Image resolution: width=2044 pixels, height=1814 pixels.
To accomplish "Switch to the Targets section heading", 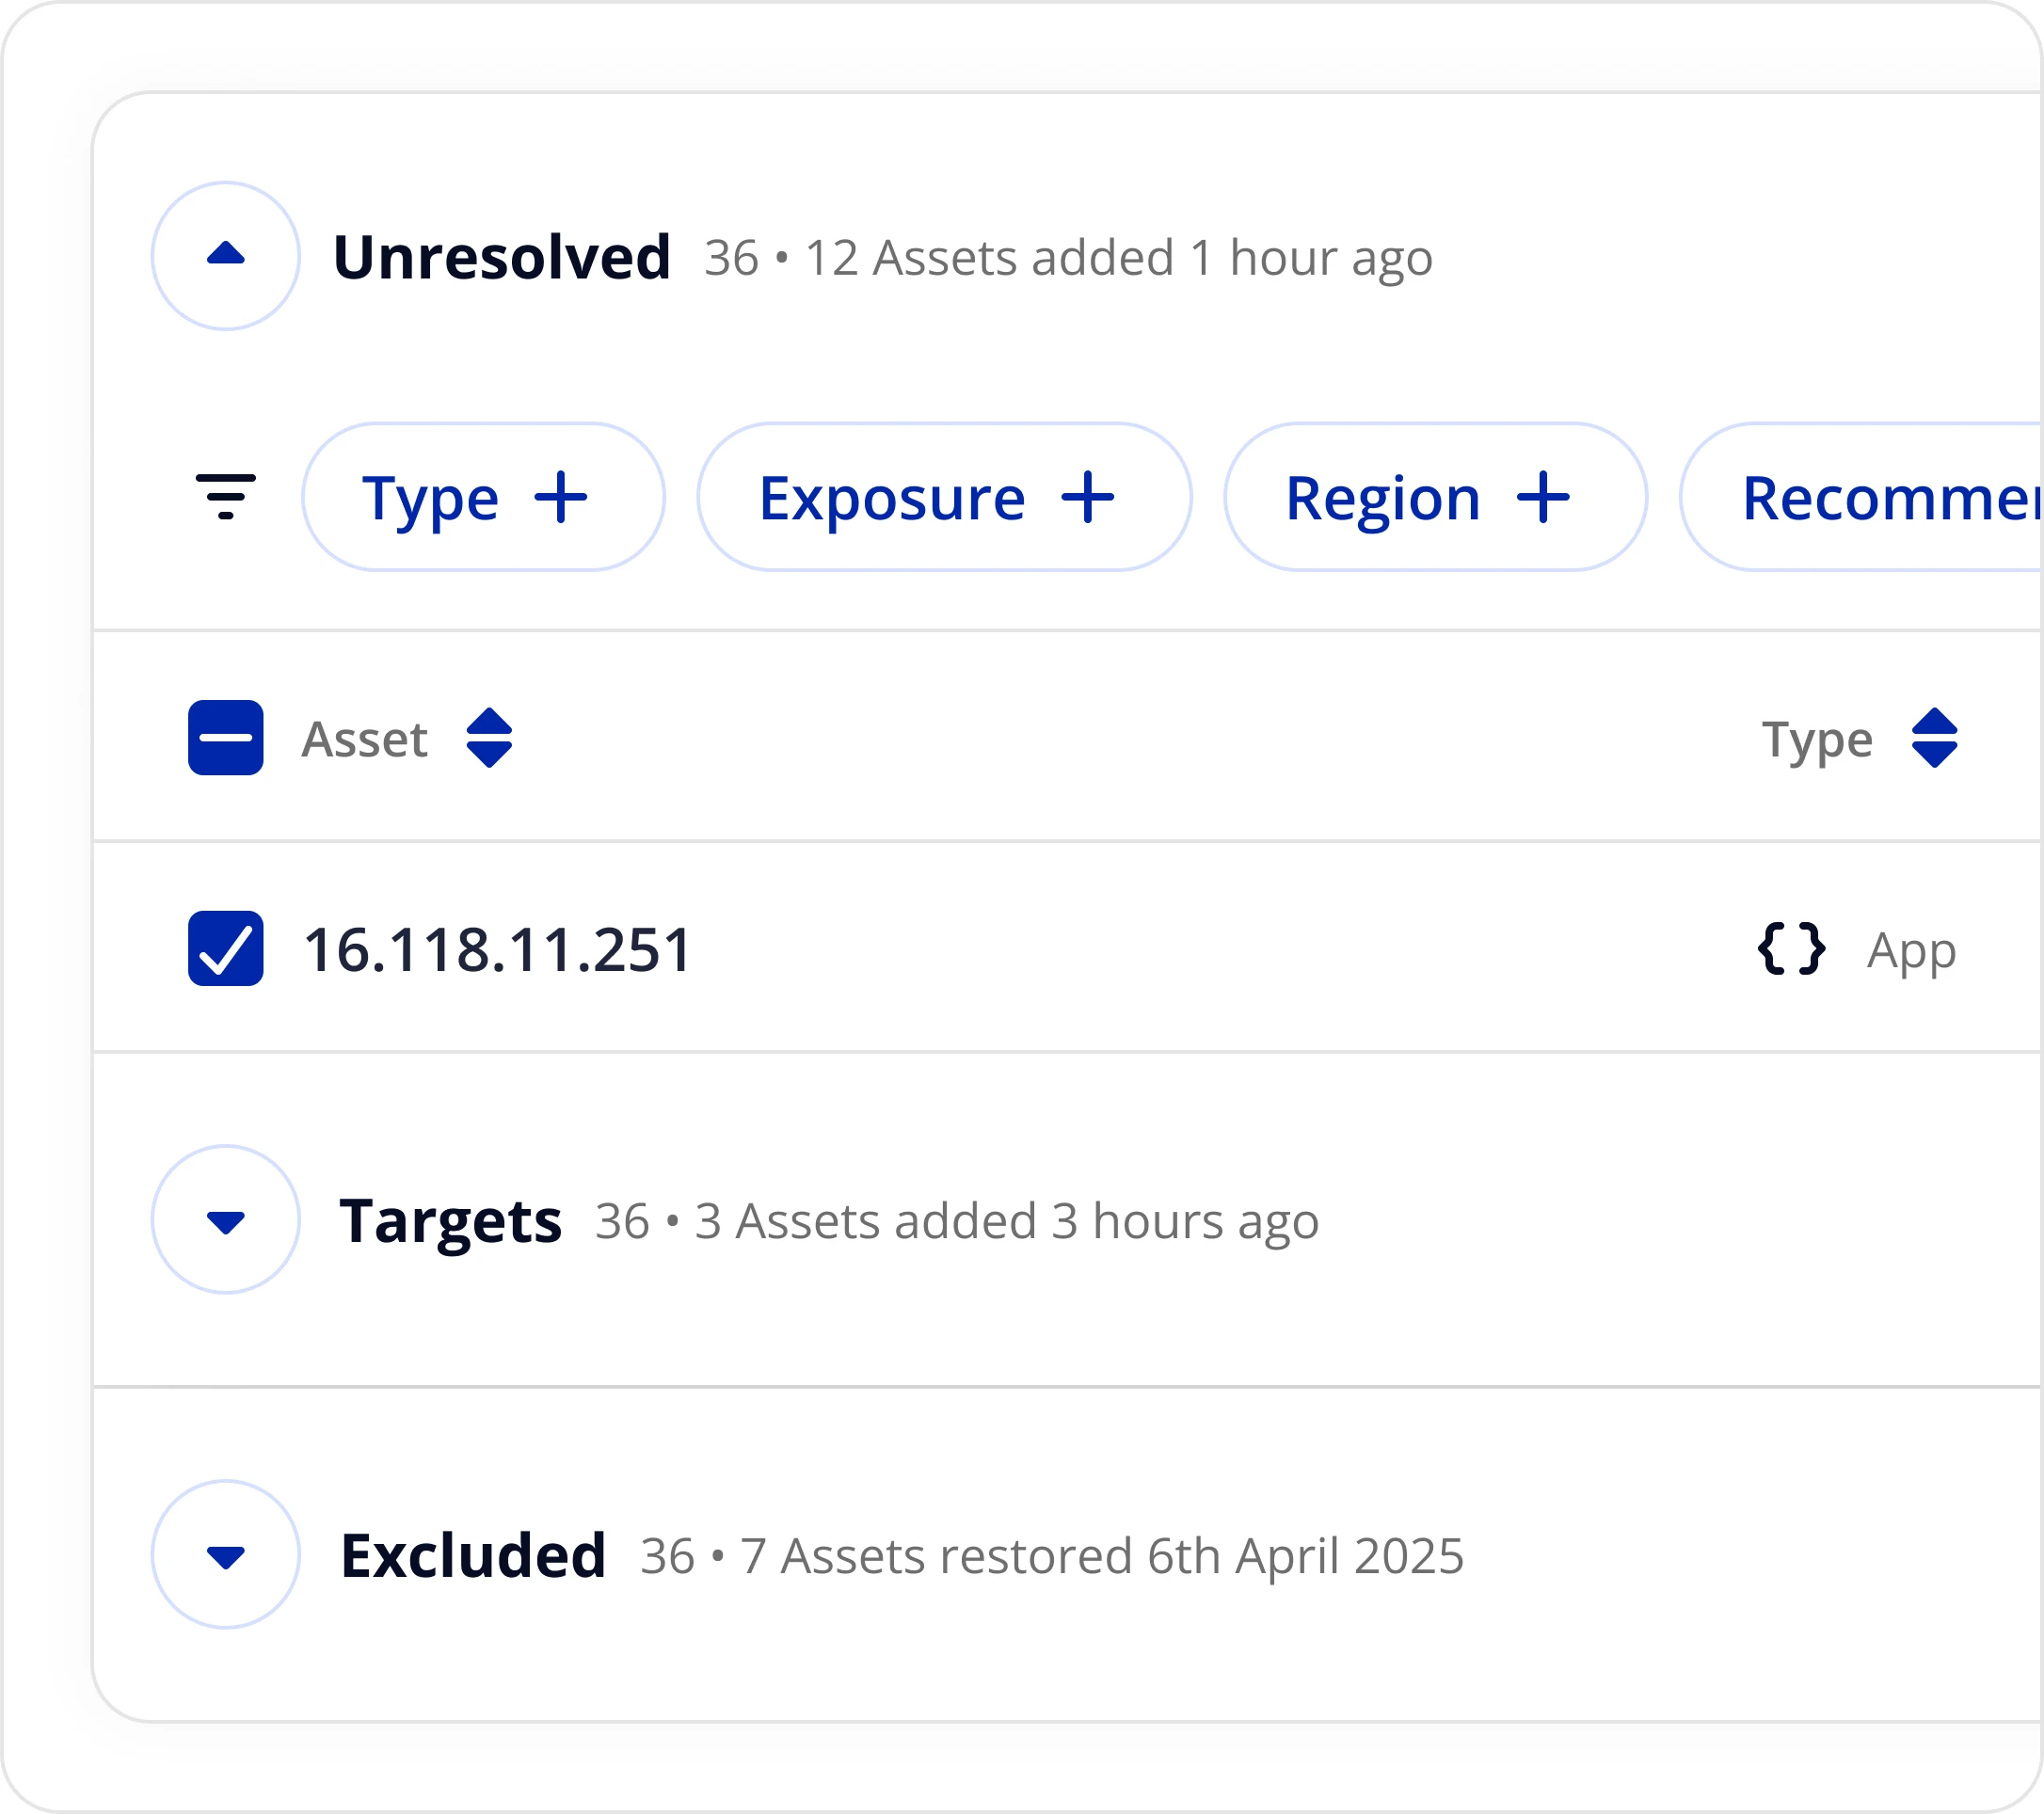I will 451,1220.
